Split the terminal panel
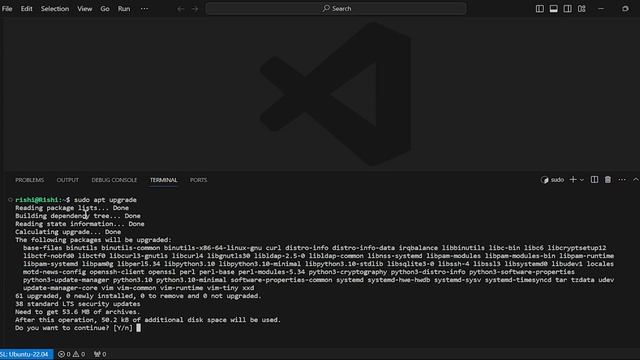This screenshot has height=360, width=640. point(594,180)
